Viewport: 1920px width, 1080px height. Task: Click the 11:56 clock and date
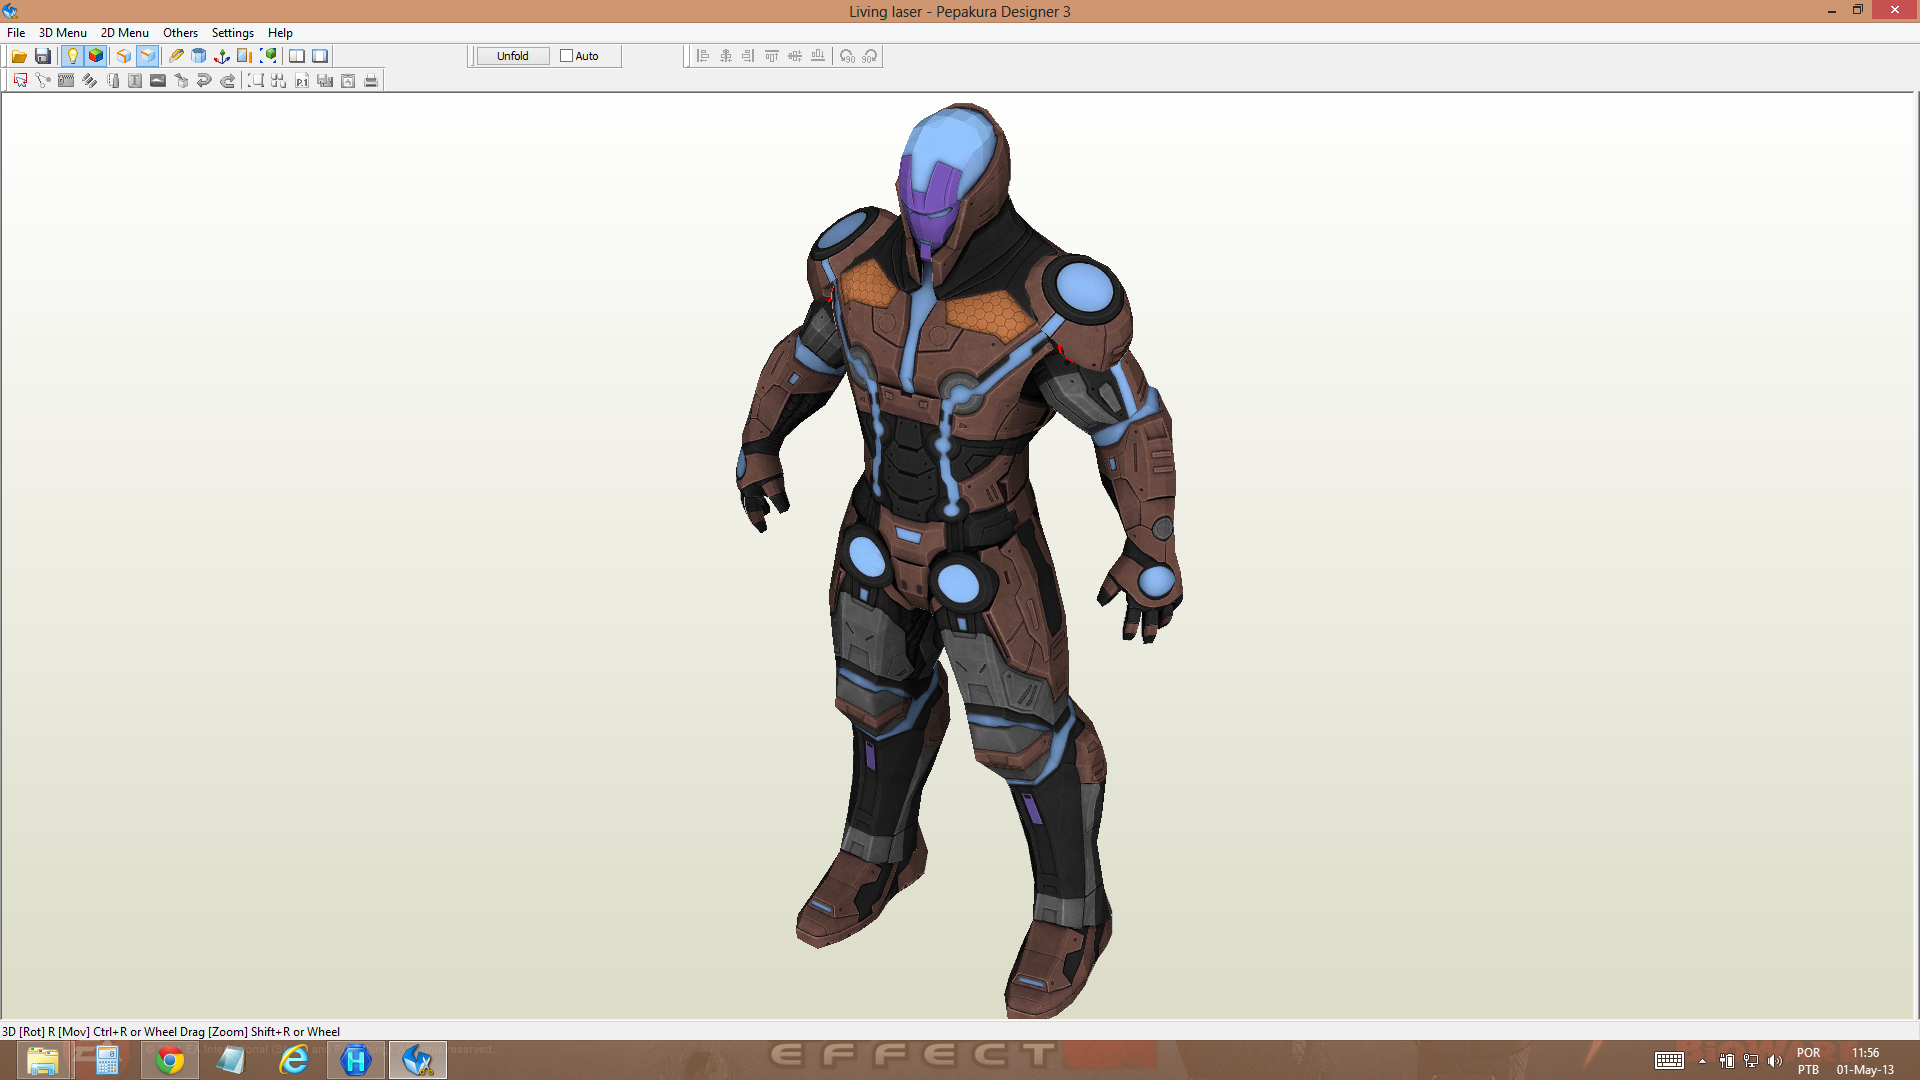(1865, 1061)
